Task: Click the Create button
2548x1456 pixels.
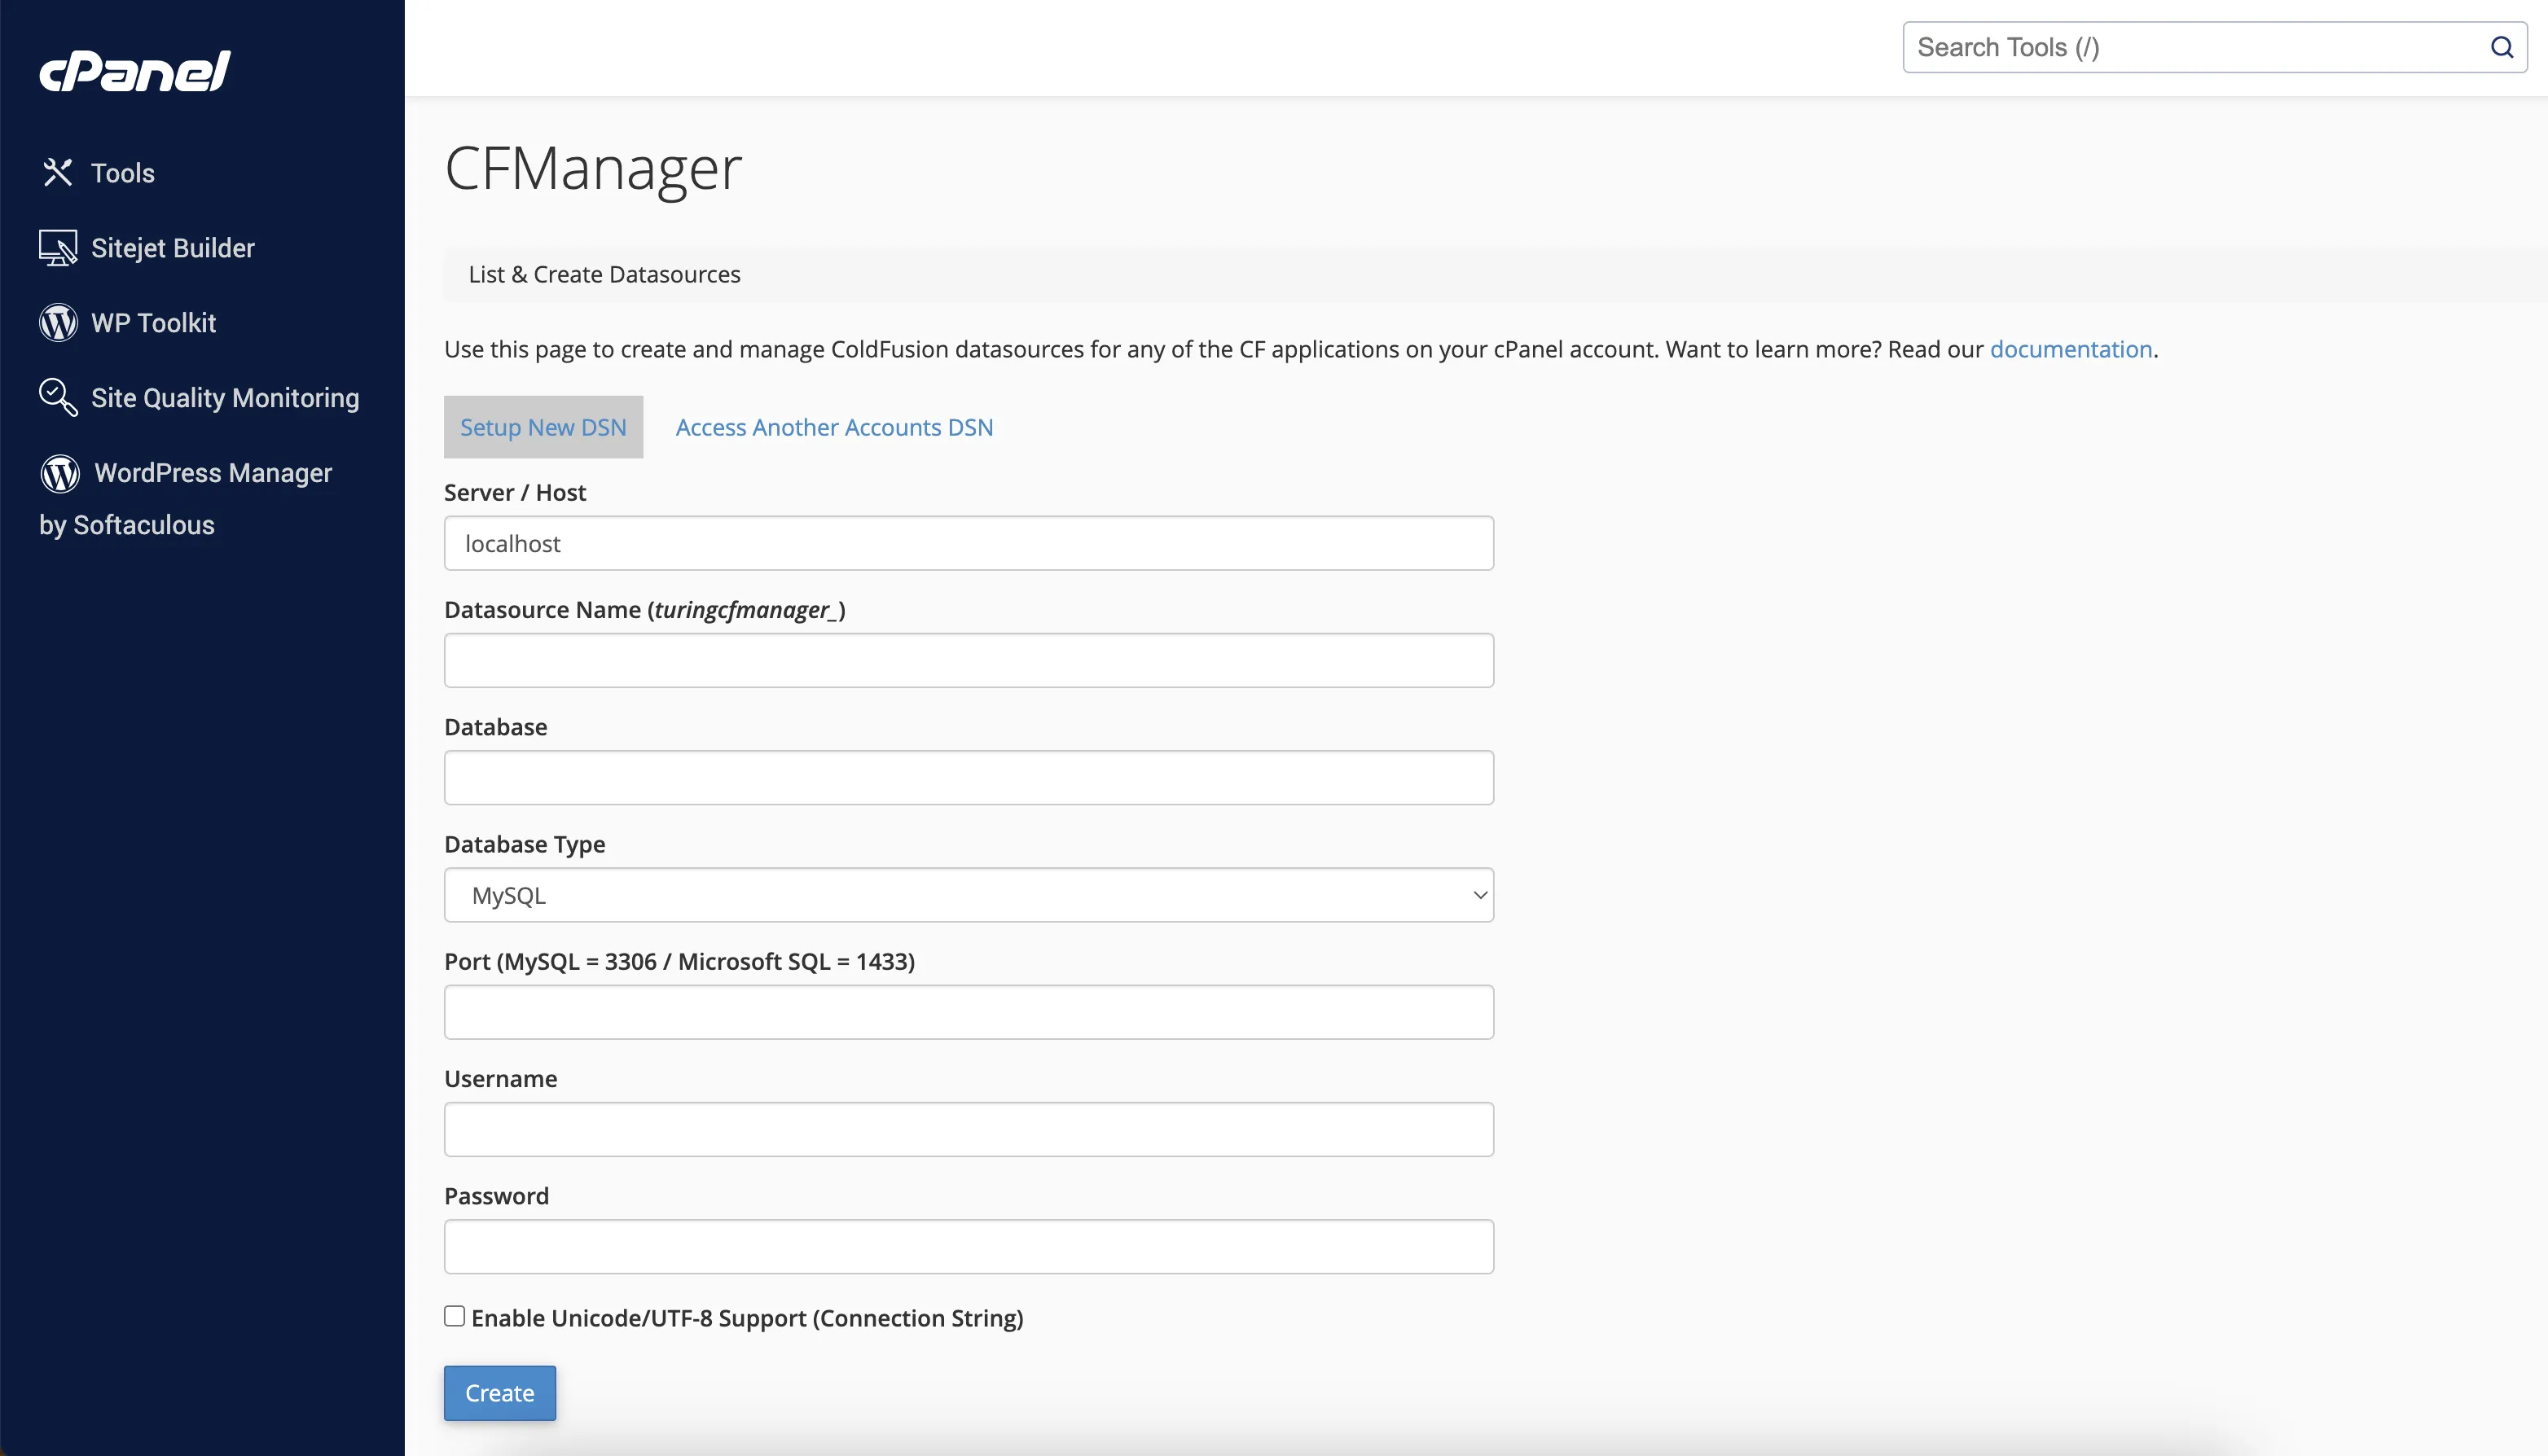Action: pos(499,1392)
